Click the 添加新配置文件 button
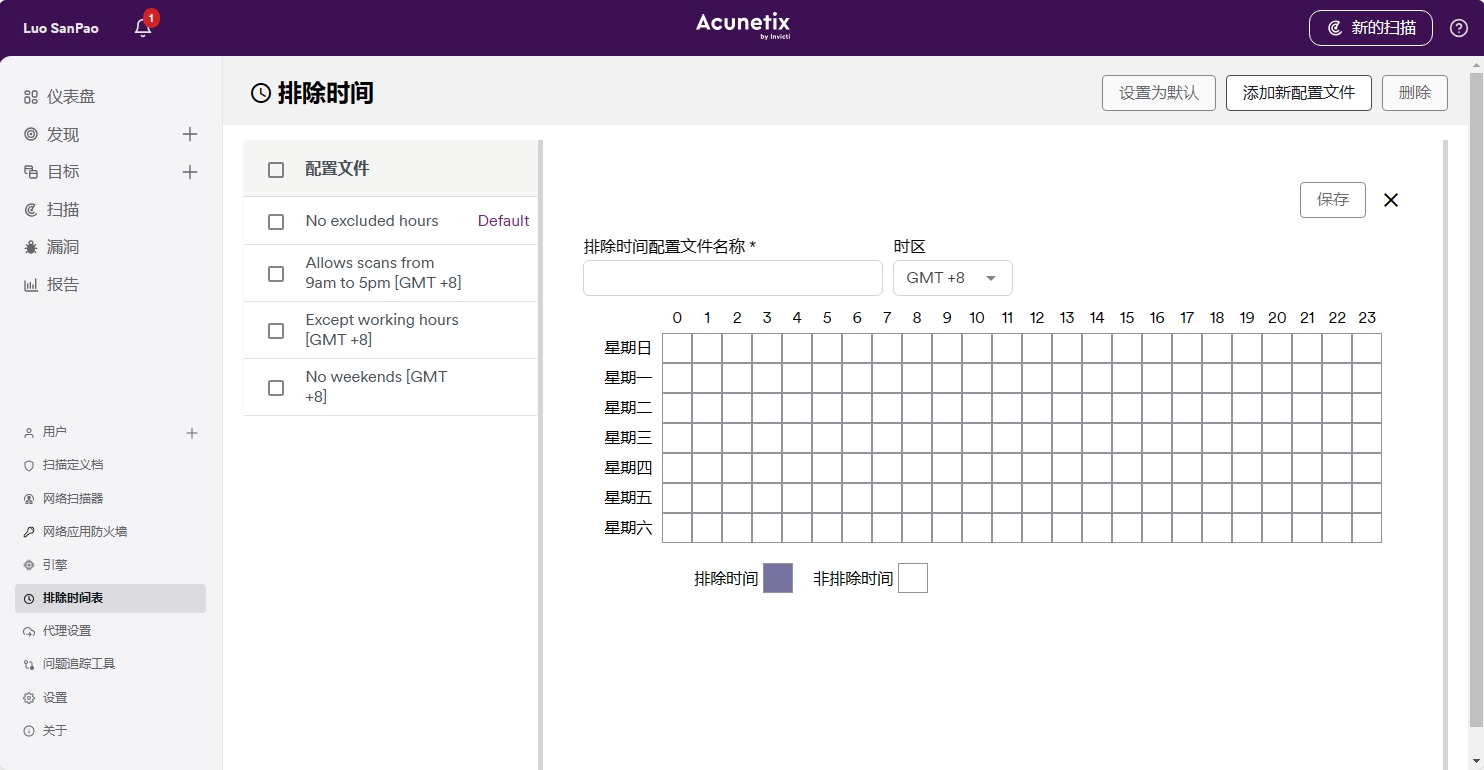This screenshot has width=1484, height=770. pyautogui.click(x=1299, y=93)
